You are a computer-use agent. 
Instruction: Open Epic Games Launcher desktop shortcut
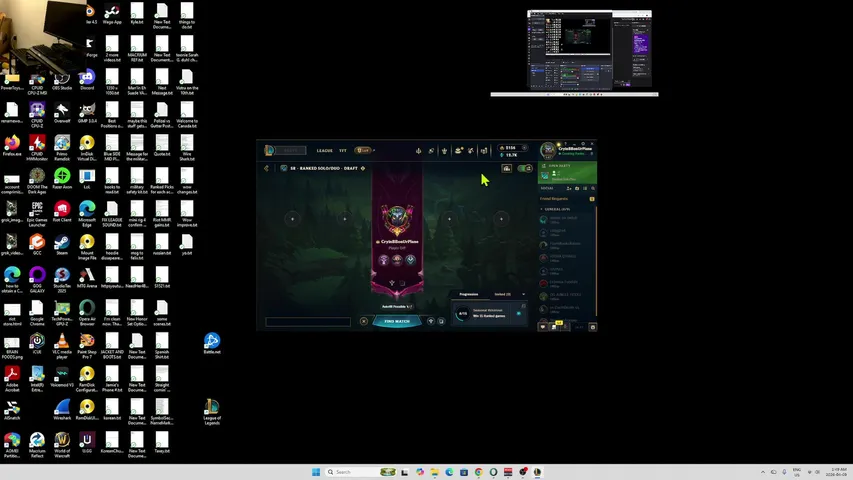[x=37, y=214]
